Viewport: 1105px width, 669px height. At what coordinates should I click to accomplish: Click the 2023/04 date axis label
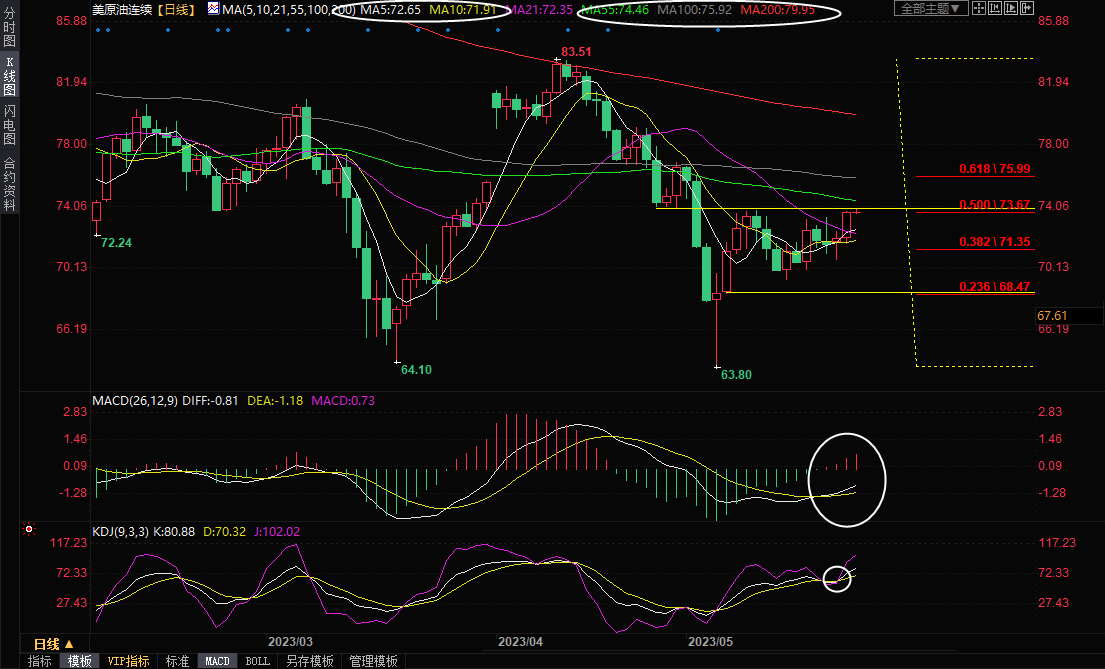tap(521, 642)
